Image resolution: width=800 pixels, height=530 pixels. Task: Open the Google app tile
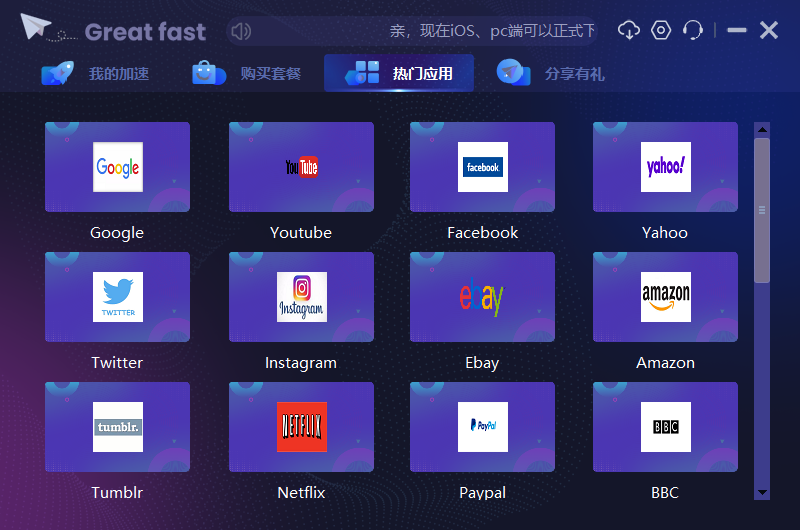click(x=117, y=167)
